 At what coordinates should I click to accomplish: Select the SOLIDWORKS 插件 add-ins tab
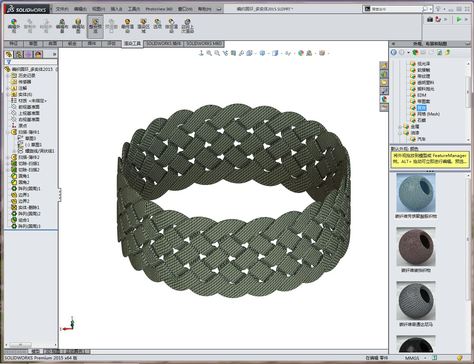click(164, 44)
